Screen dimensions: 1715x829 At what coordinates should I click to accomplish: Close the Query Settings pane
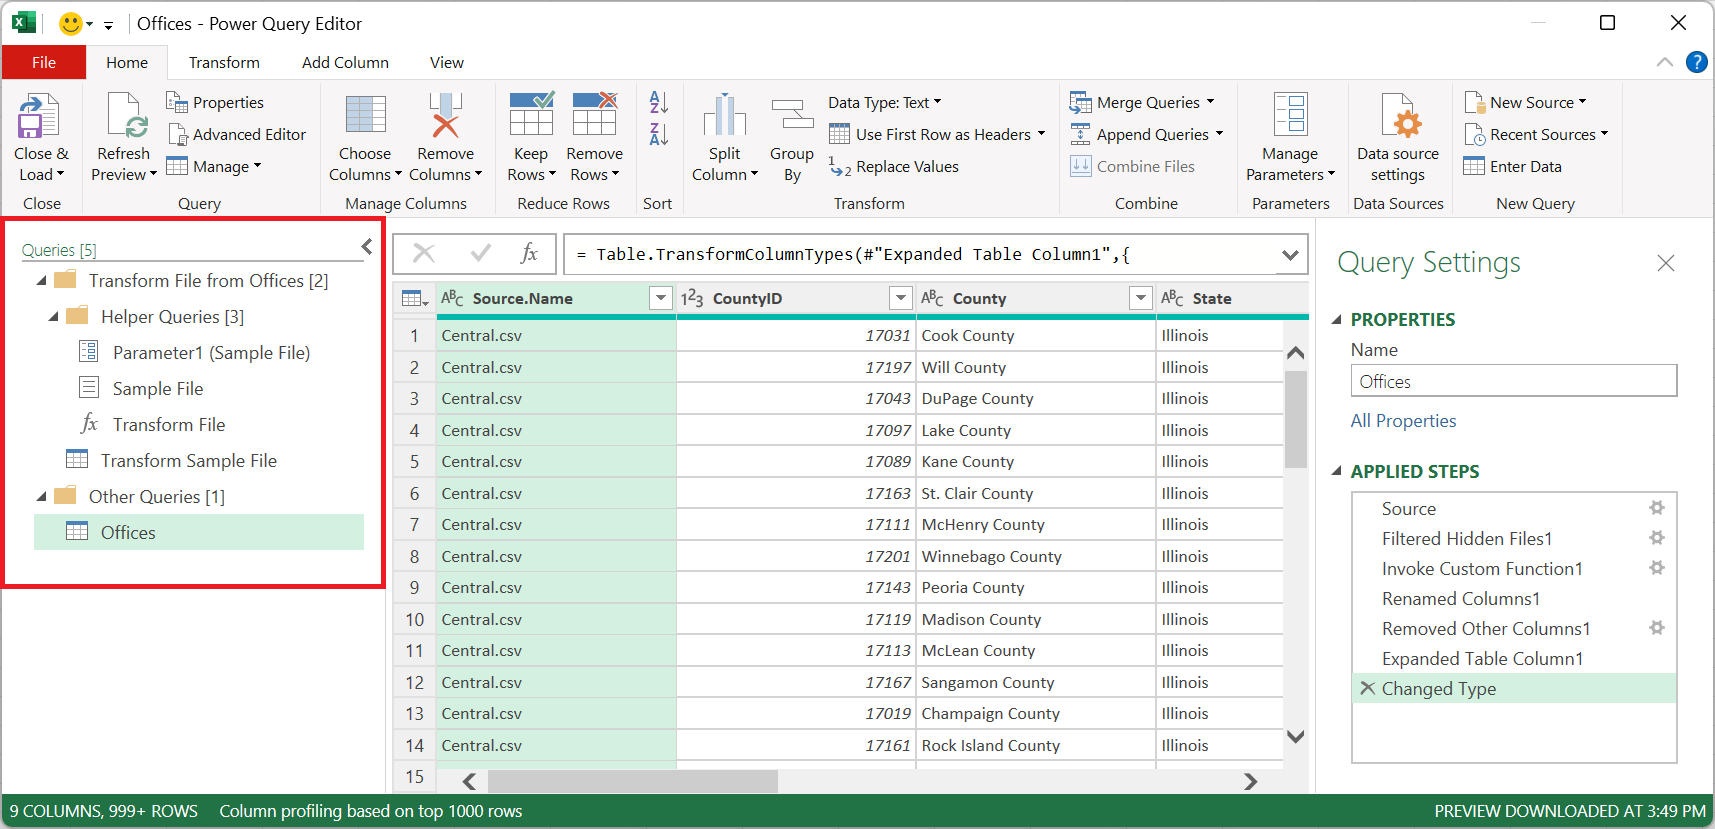pyautogui.click(x=1665, y=263)
